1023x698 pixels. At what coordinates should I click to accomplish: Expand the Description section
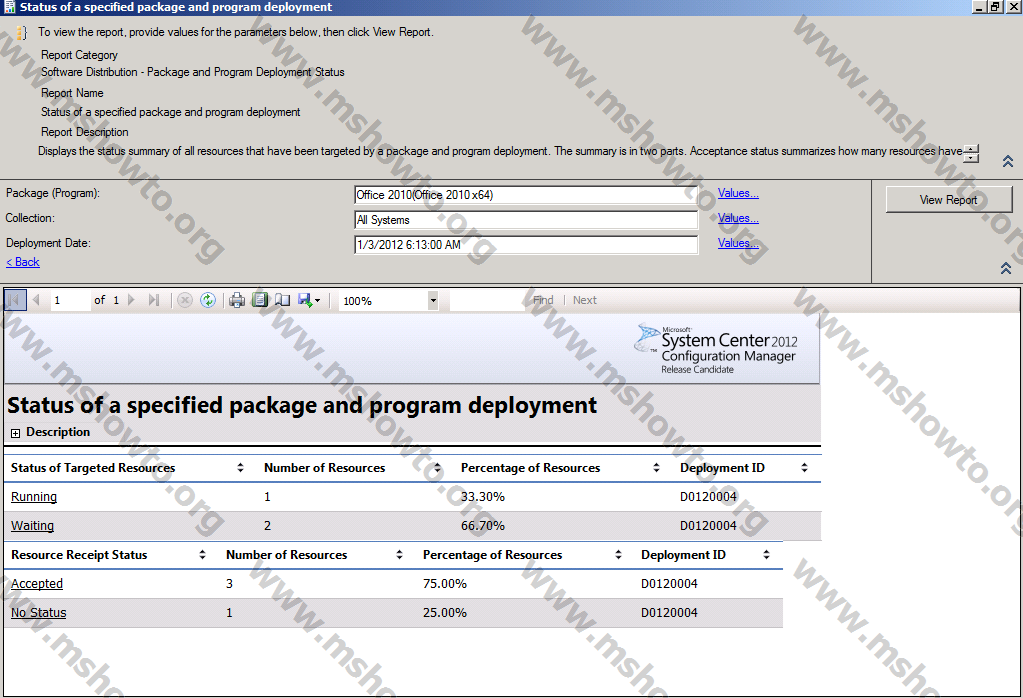click(16, 432)
